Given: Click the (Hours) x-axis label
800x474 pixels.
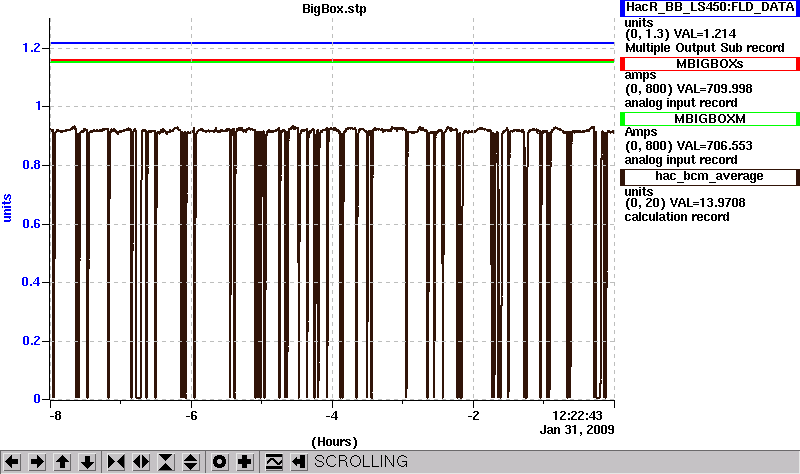Looking at the screenshot, I should click(334, 442).
